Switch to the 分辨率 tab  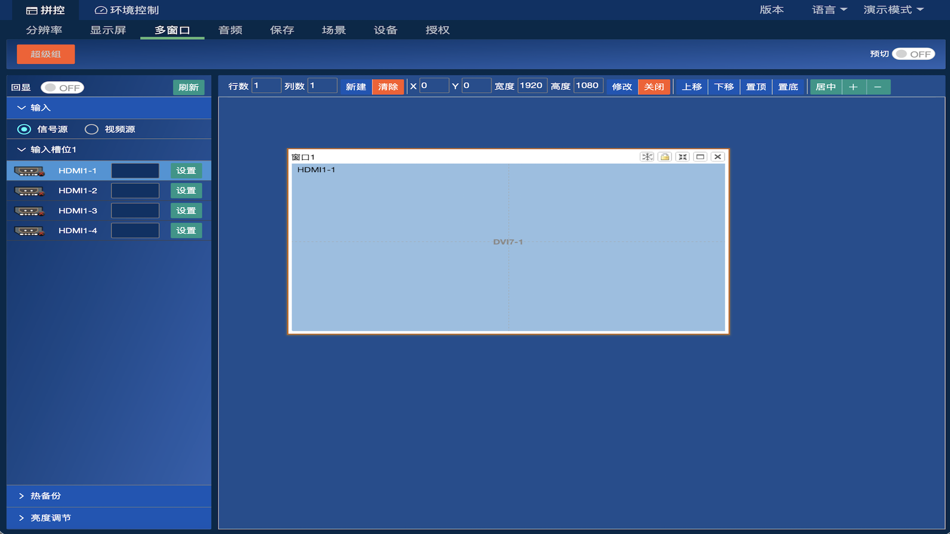point(44,30)
